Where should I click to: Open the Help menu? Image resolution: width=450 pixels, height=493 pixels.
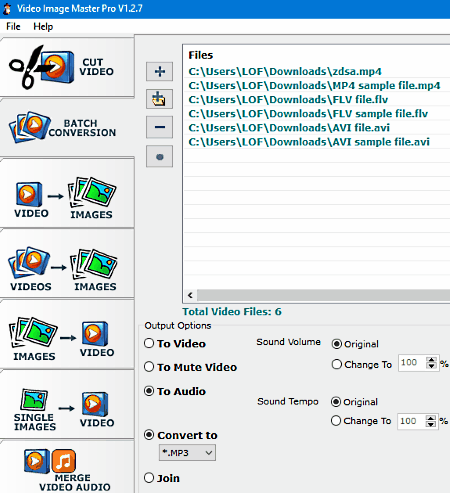point(43,26)
